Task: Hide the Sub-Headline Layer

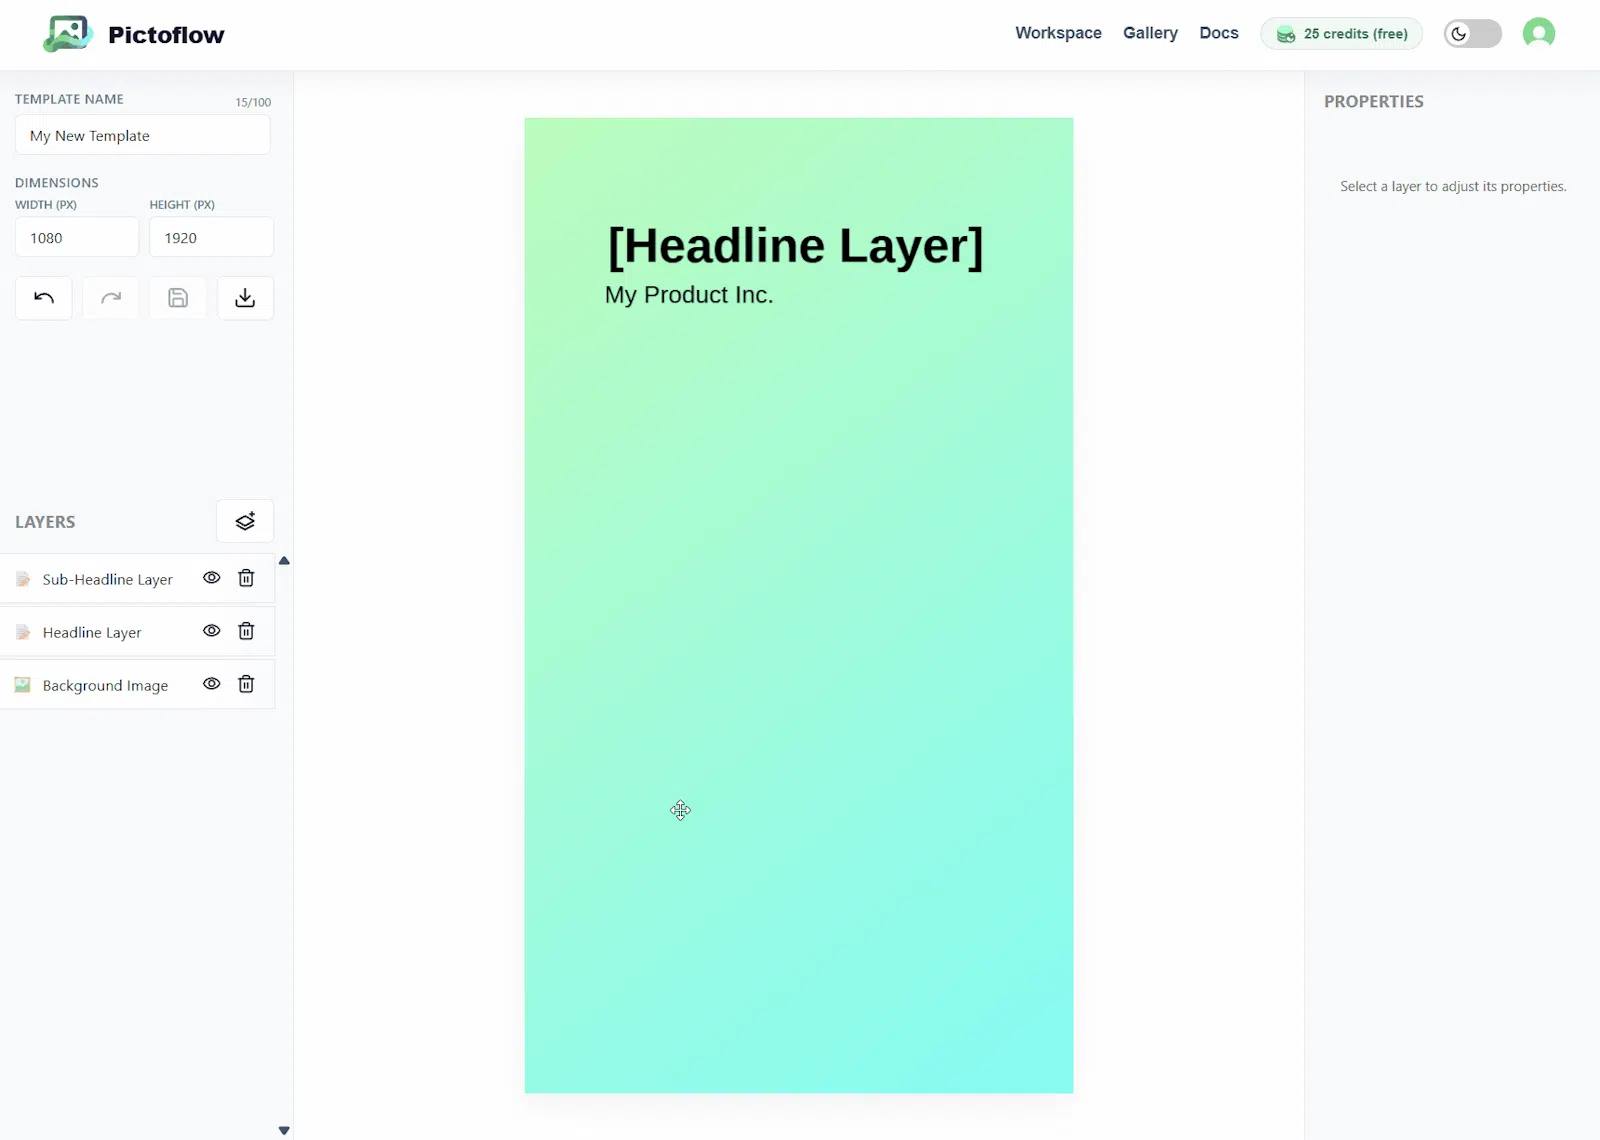Action: (212, 578)
